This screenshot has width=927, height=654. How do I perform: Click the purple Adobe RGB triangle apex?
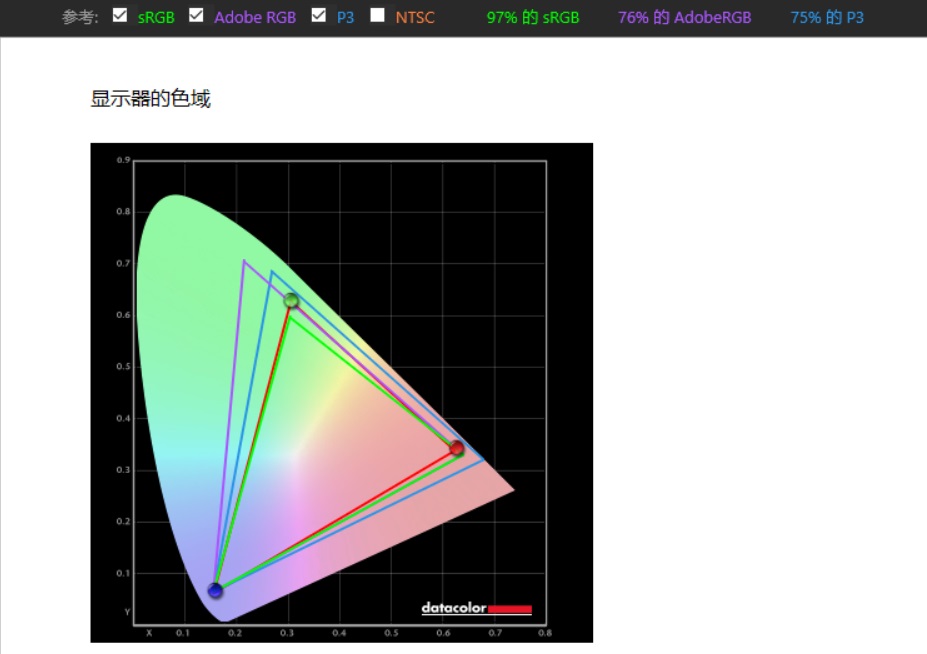point(244,260)
